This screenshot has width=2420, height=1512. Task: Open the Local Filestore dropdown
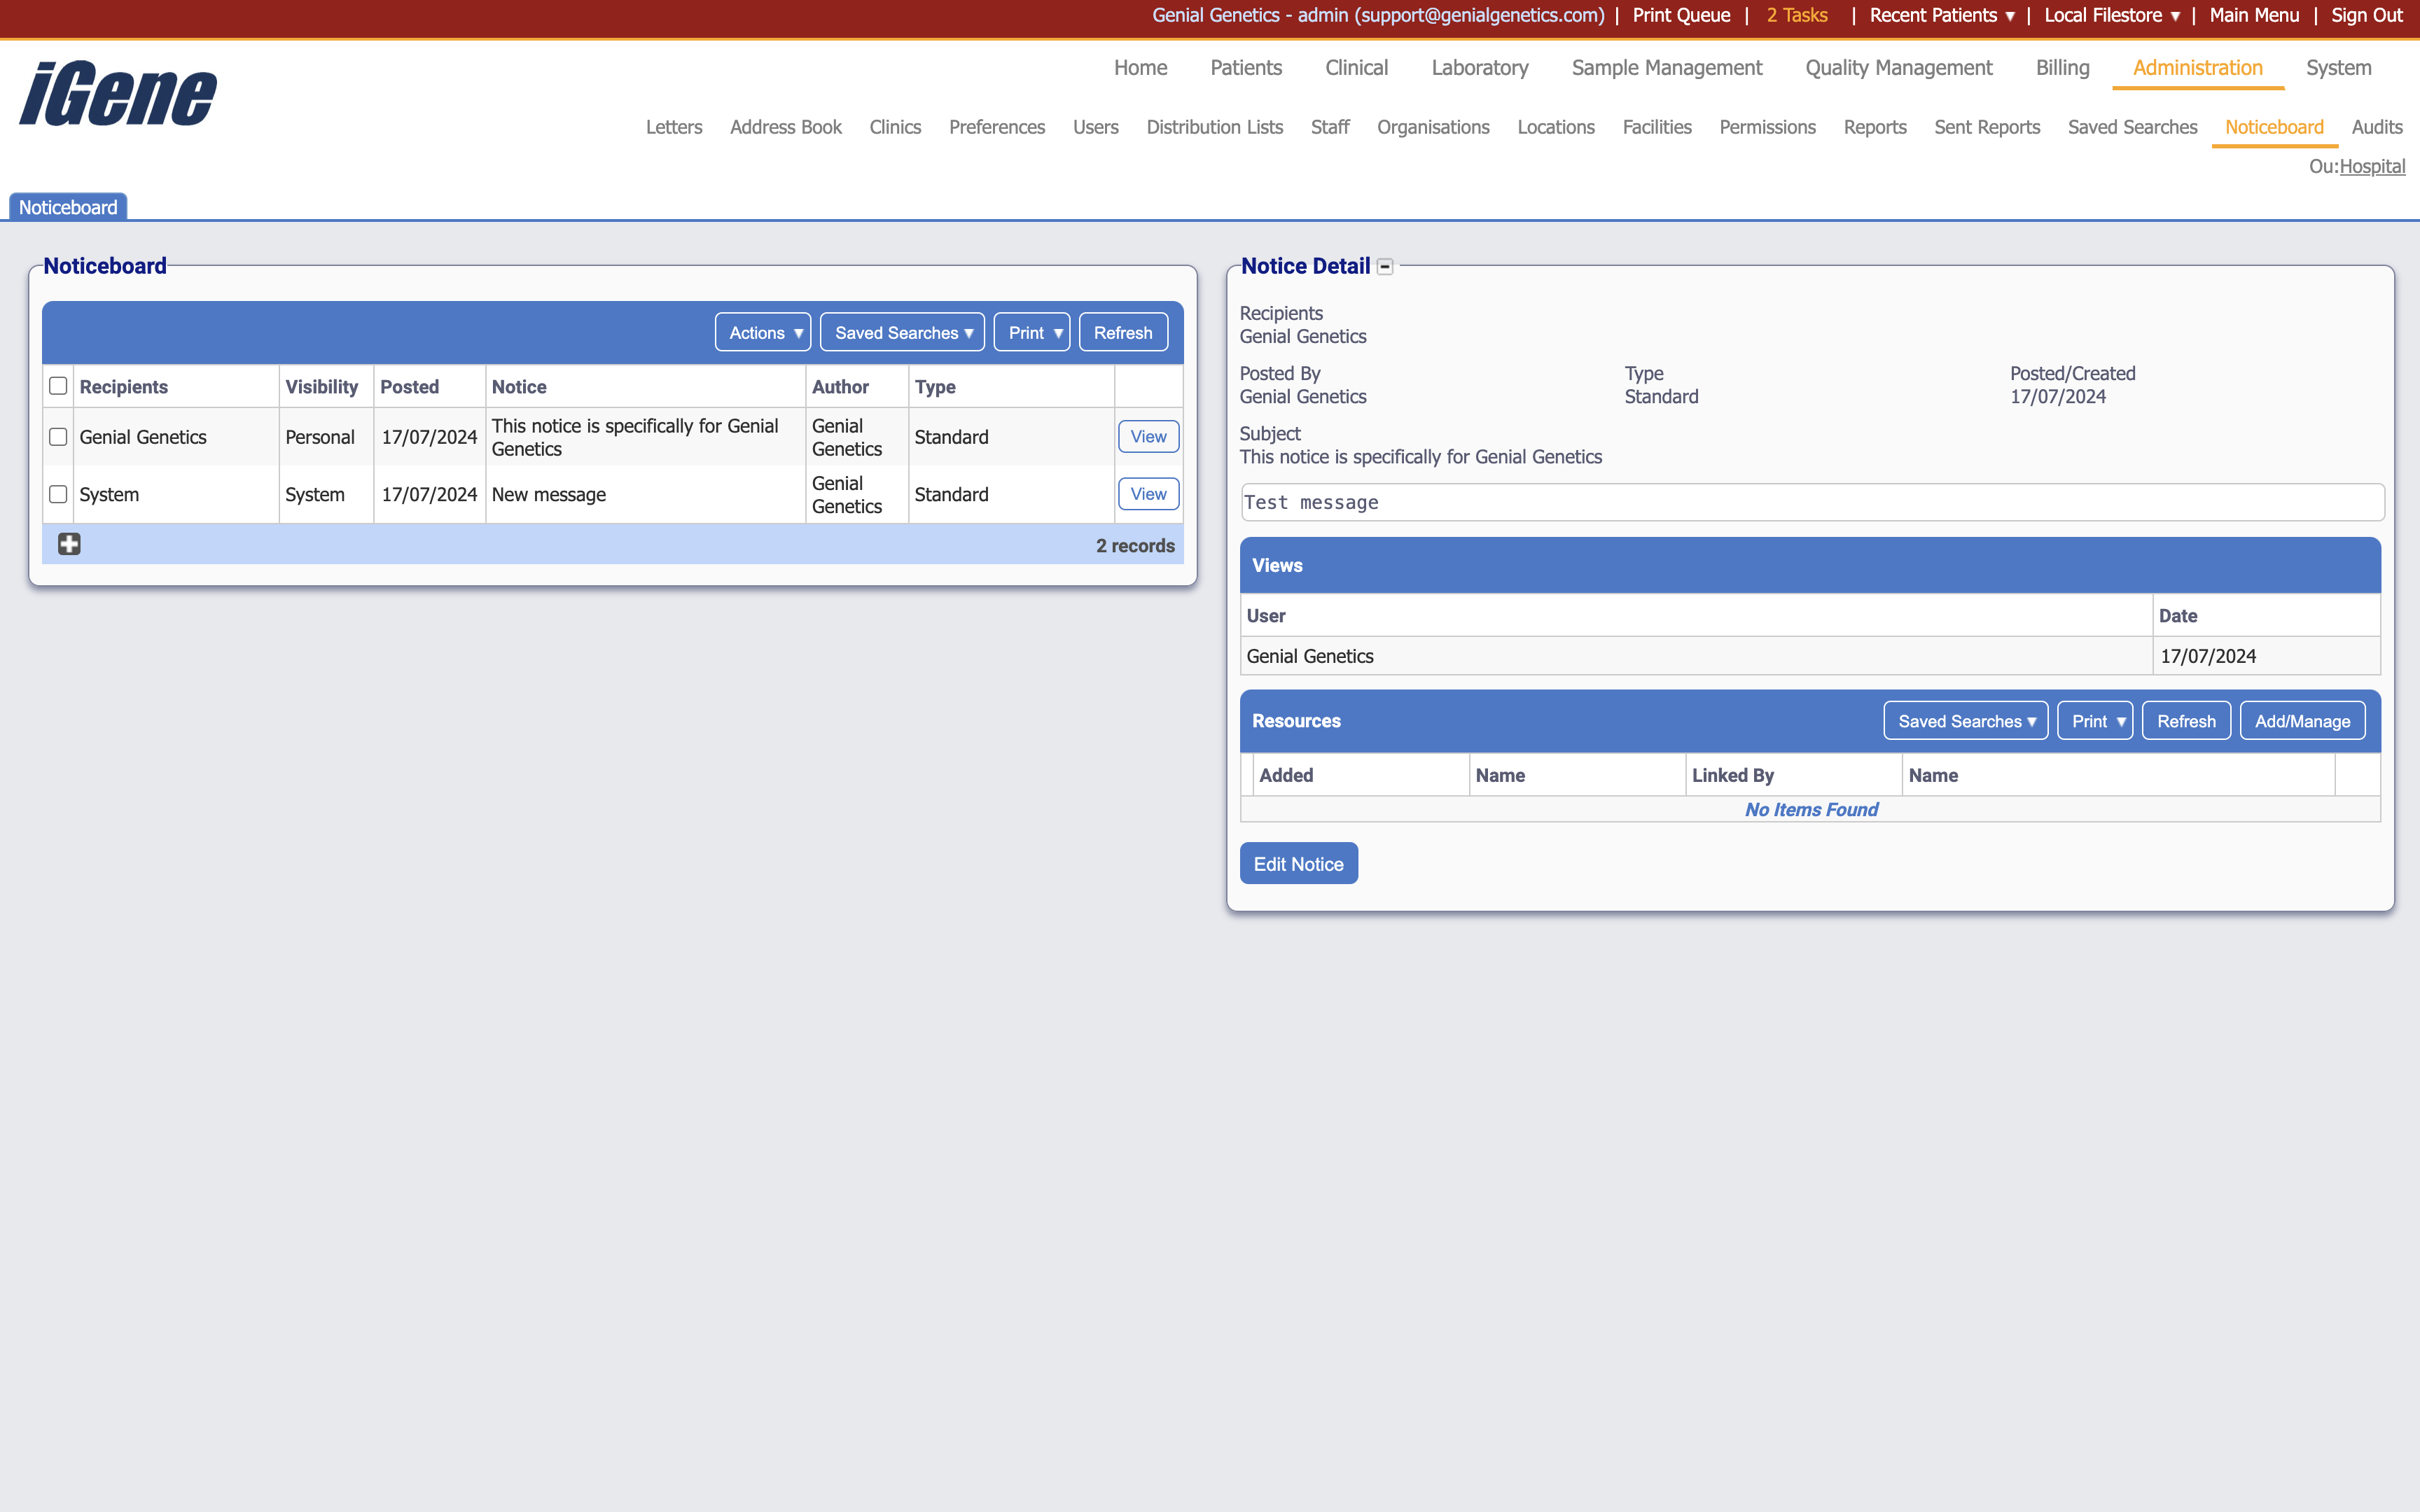pos(2110,15)
